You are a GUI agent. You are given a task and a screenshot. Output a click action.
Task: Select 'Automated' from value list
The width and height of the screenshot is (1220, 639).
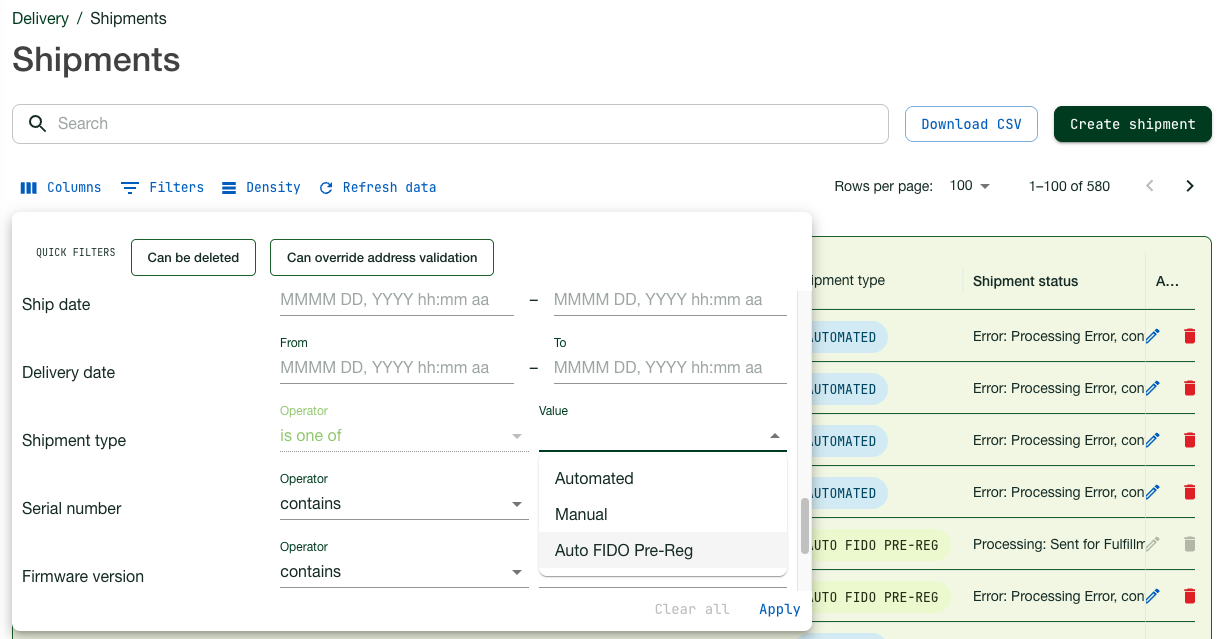[594, 479]
